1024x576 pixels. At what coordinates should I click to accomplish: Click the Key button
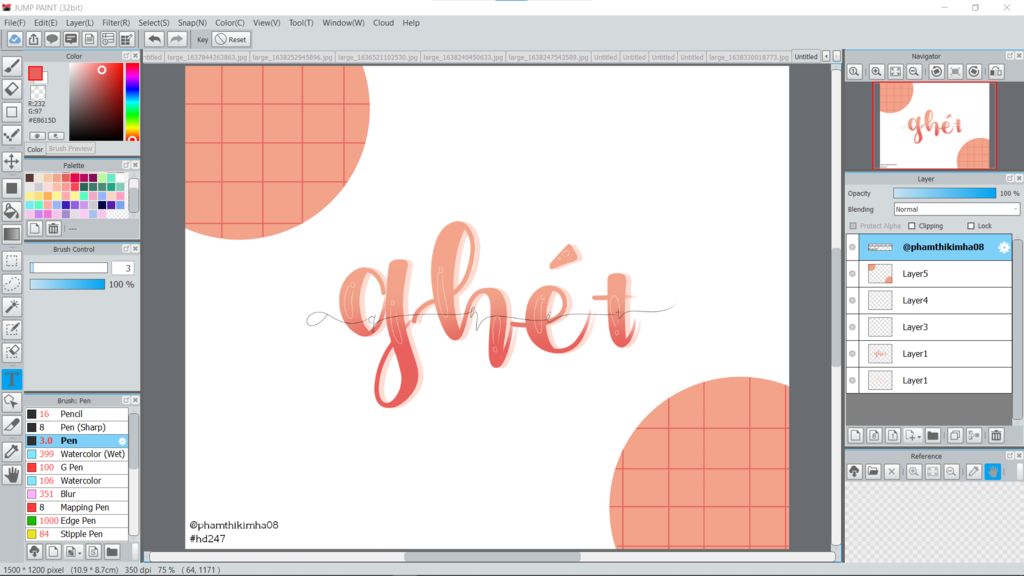coord(202,39)
